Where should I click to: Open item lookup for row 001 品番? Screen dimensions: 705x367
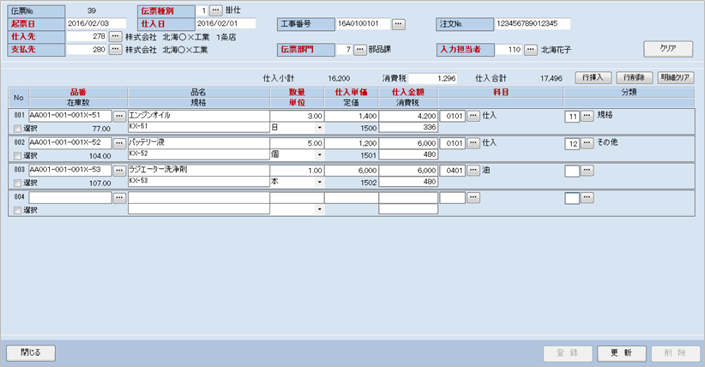[119, 116]
